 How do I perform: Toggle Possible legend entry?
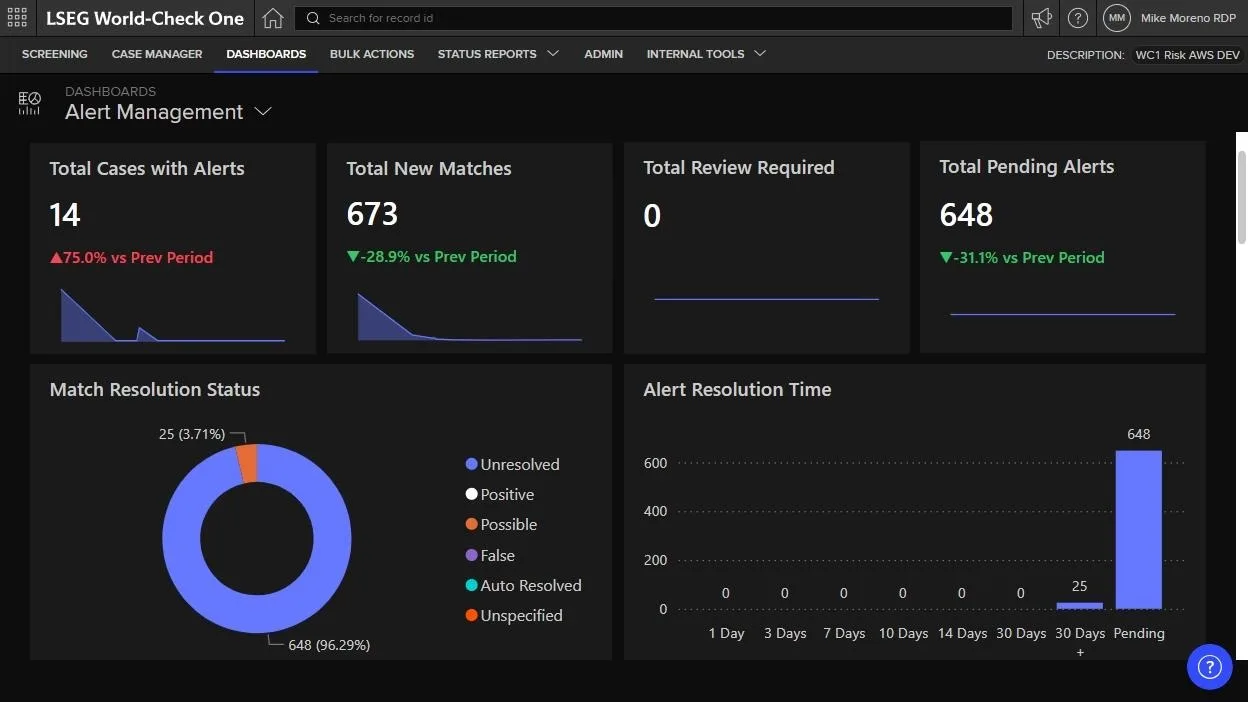point(502,525)
